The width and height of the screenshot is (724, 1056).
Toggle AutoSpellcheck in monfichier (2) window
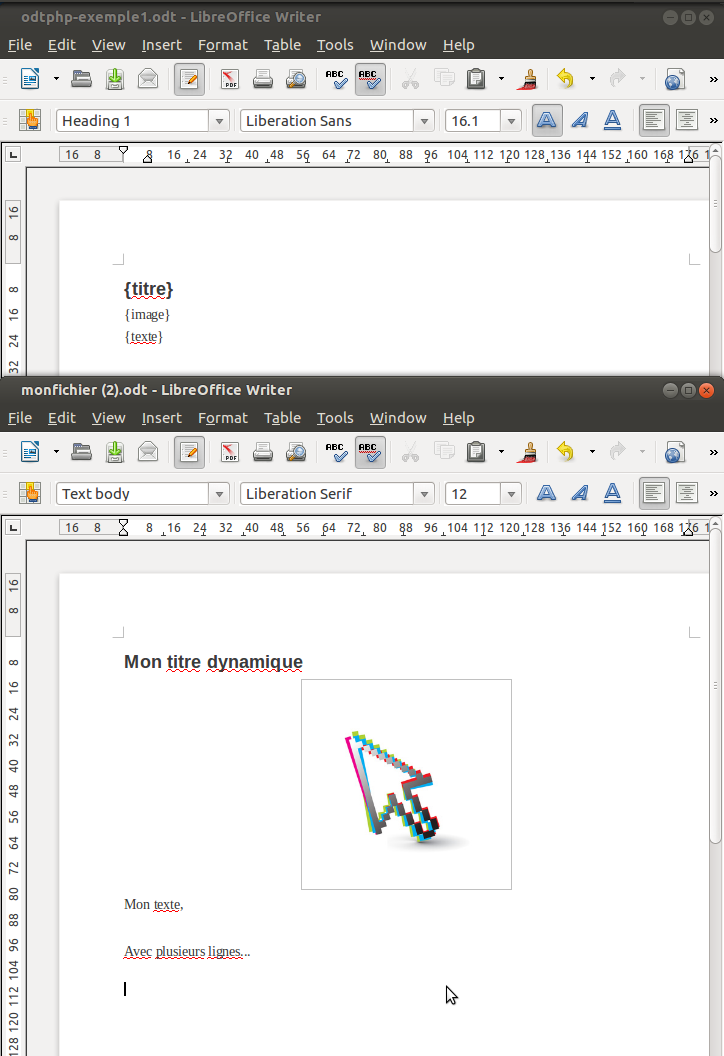tap(370, 453)
